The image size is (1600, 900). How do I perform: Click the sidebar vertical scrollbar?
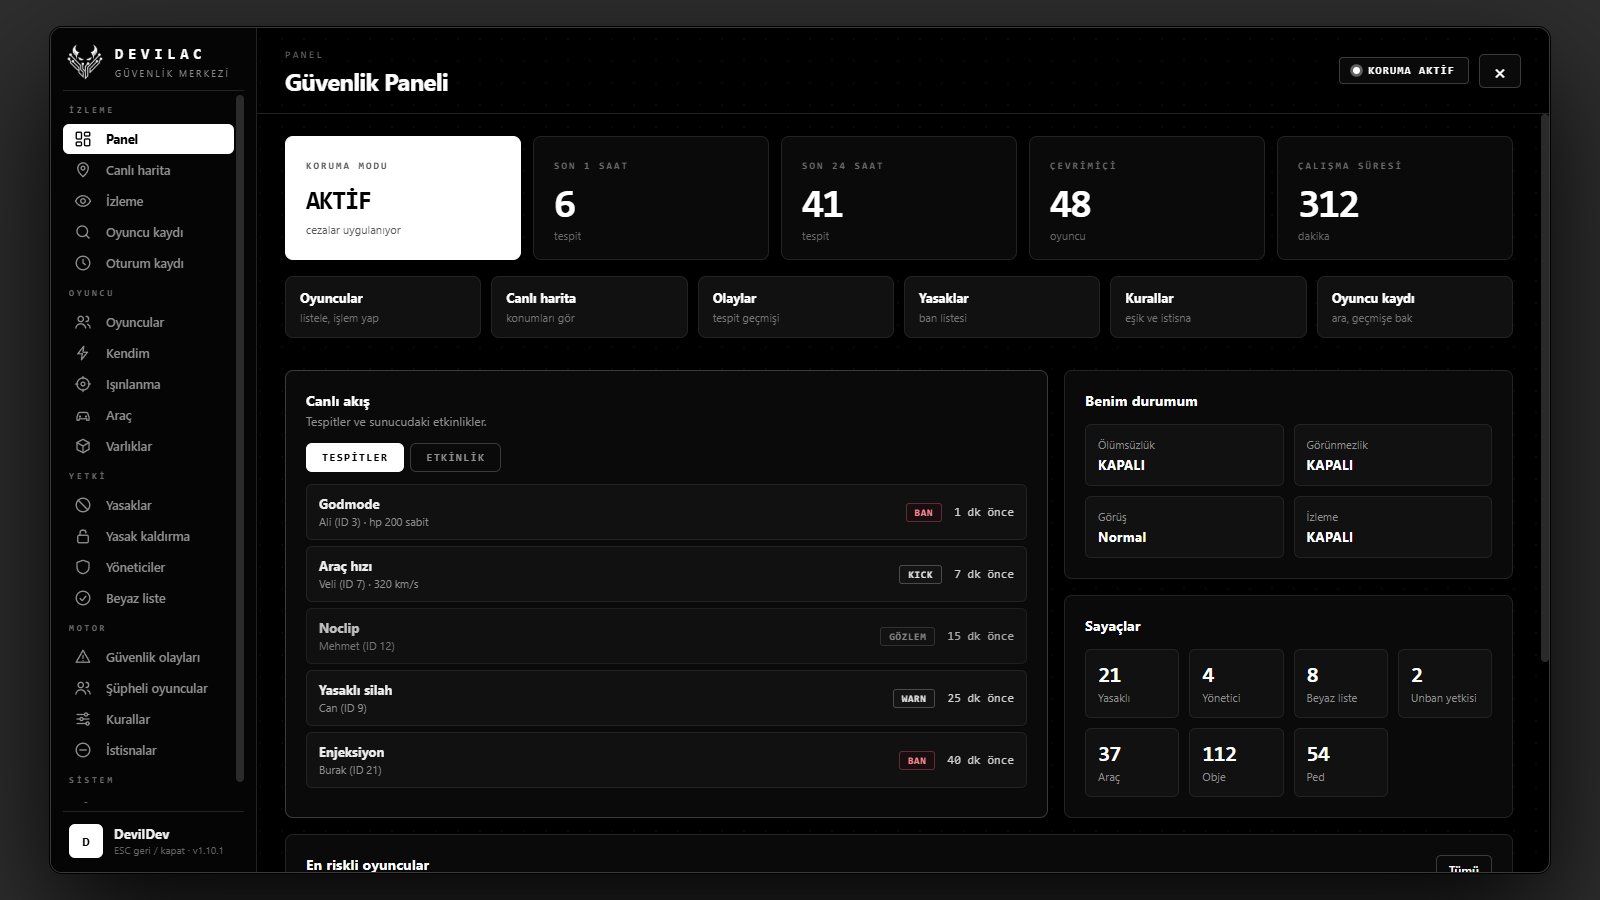coord(239,438)
